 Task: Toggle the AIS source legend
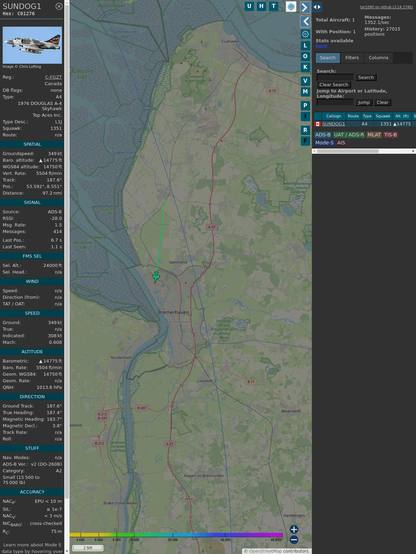341,143
